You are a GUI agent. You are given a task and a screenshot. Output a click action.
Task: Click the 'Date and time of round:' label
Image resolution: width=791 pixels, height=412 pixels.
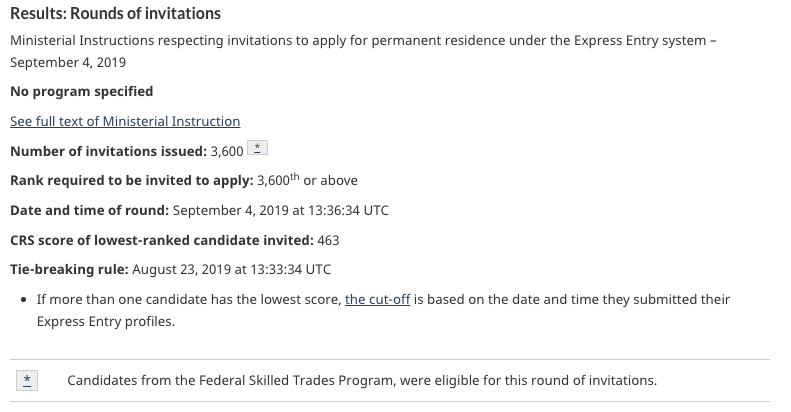90,210
